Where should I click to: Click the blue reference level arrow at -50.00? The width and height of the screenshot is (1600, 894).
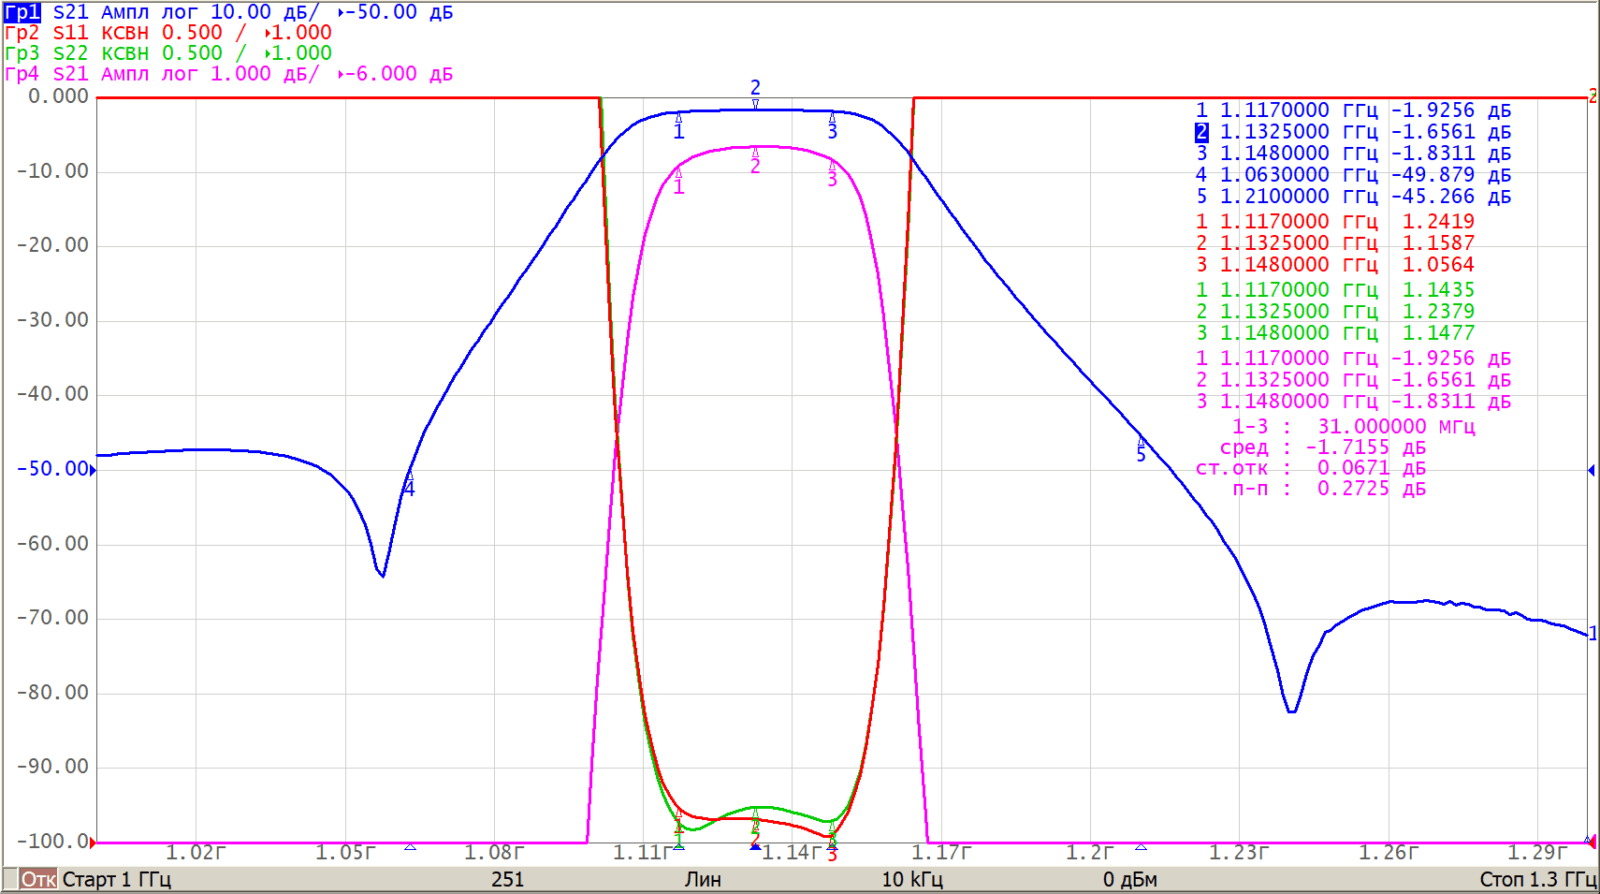[93, 469]
